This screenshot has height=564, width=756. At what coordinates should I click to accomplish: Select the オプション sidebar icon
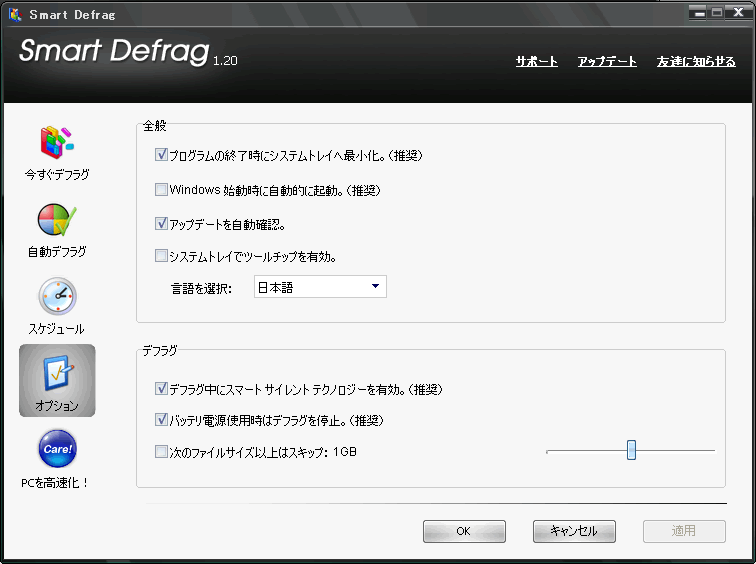click(57, 380)
